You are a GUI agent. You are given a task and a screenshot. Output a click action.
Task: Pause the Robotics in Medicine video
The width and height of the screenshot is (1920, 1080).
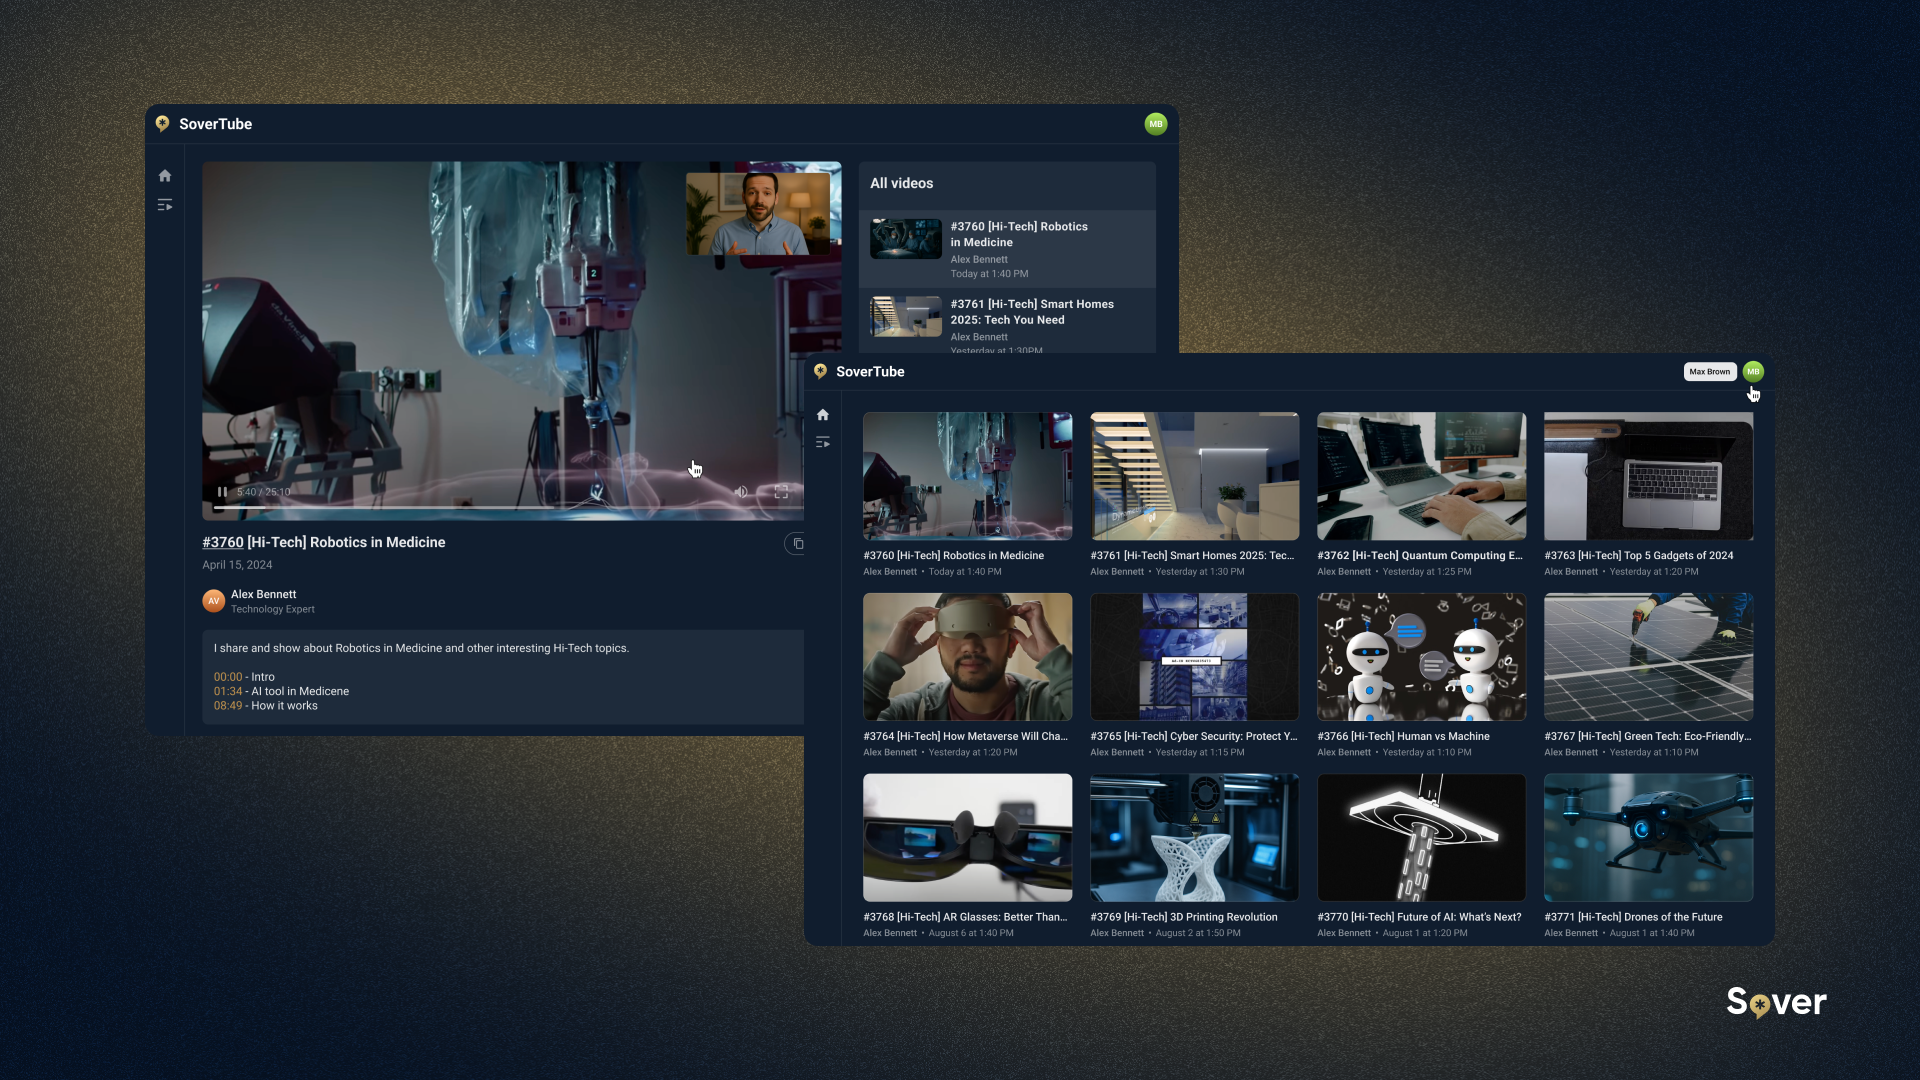222,492
